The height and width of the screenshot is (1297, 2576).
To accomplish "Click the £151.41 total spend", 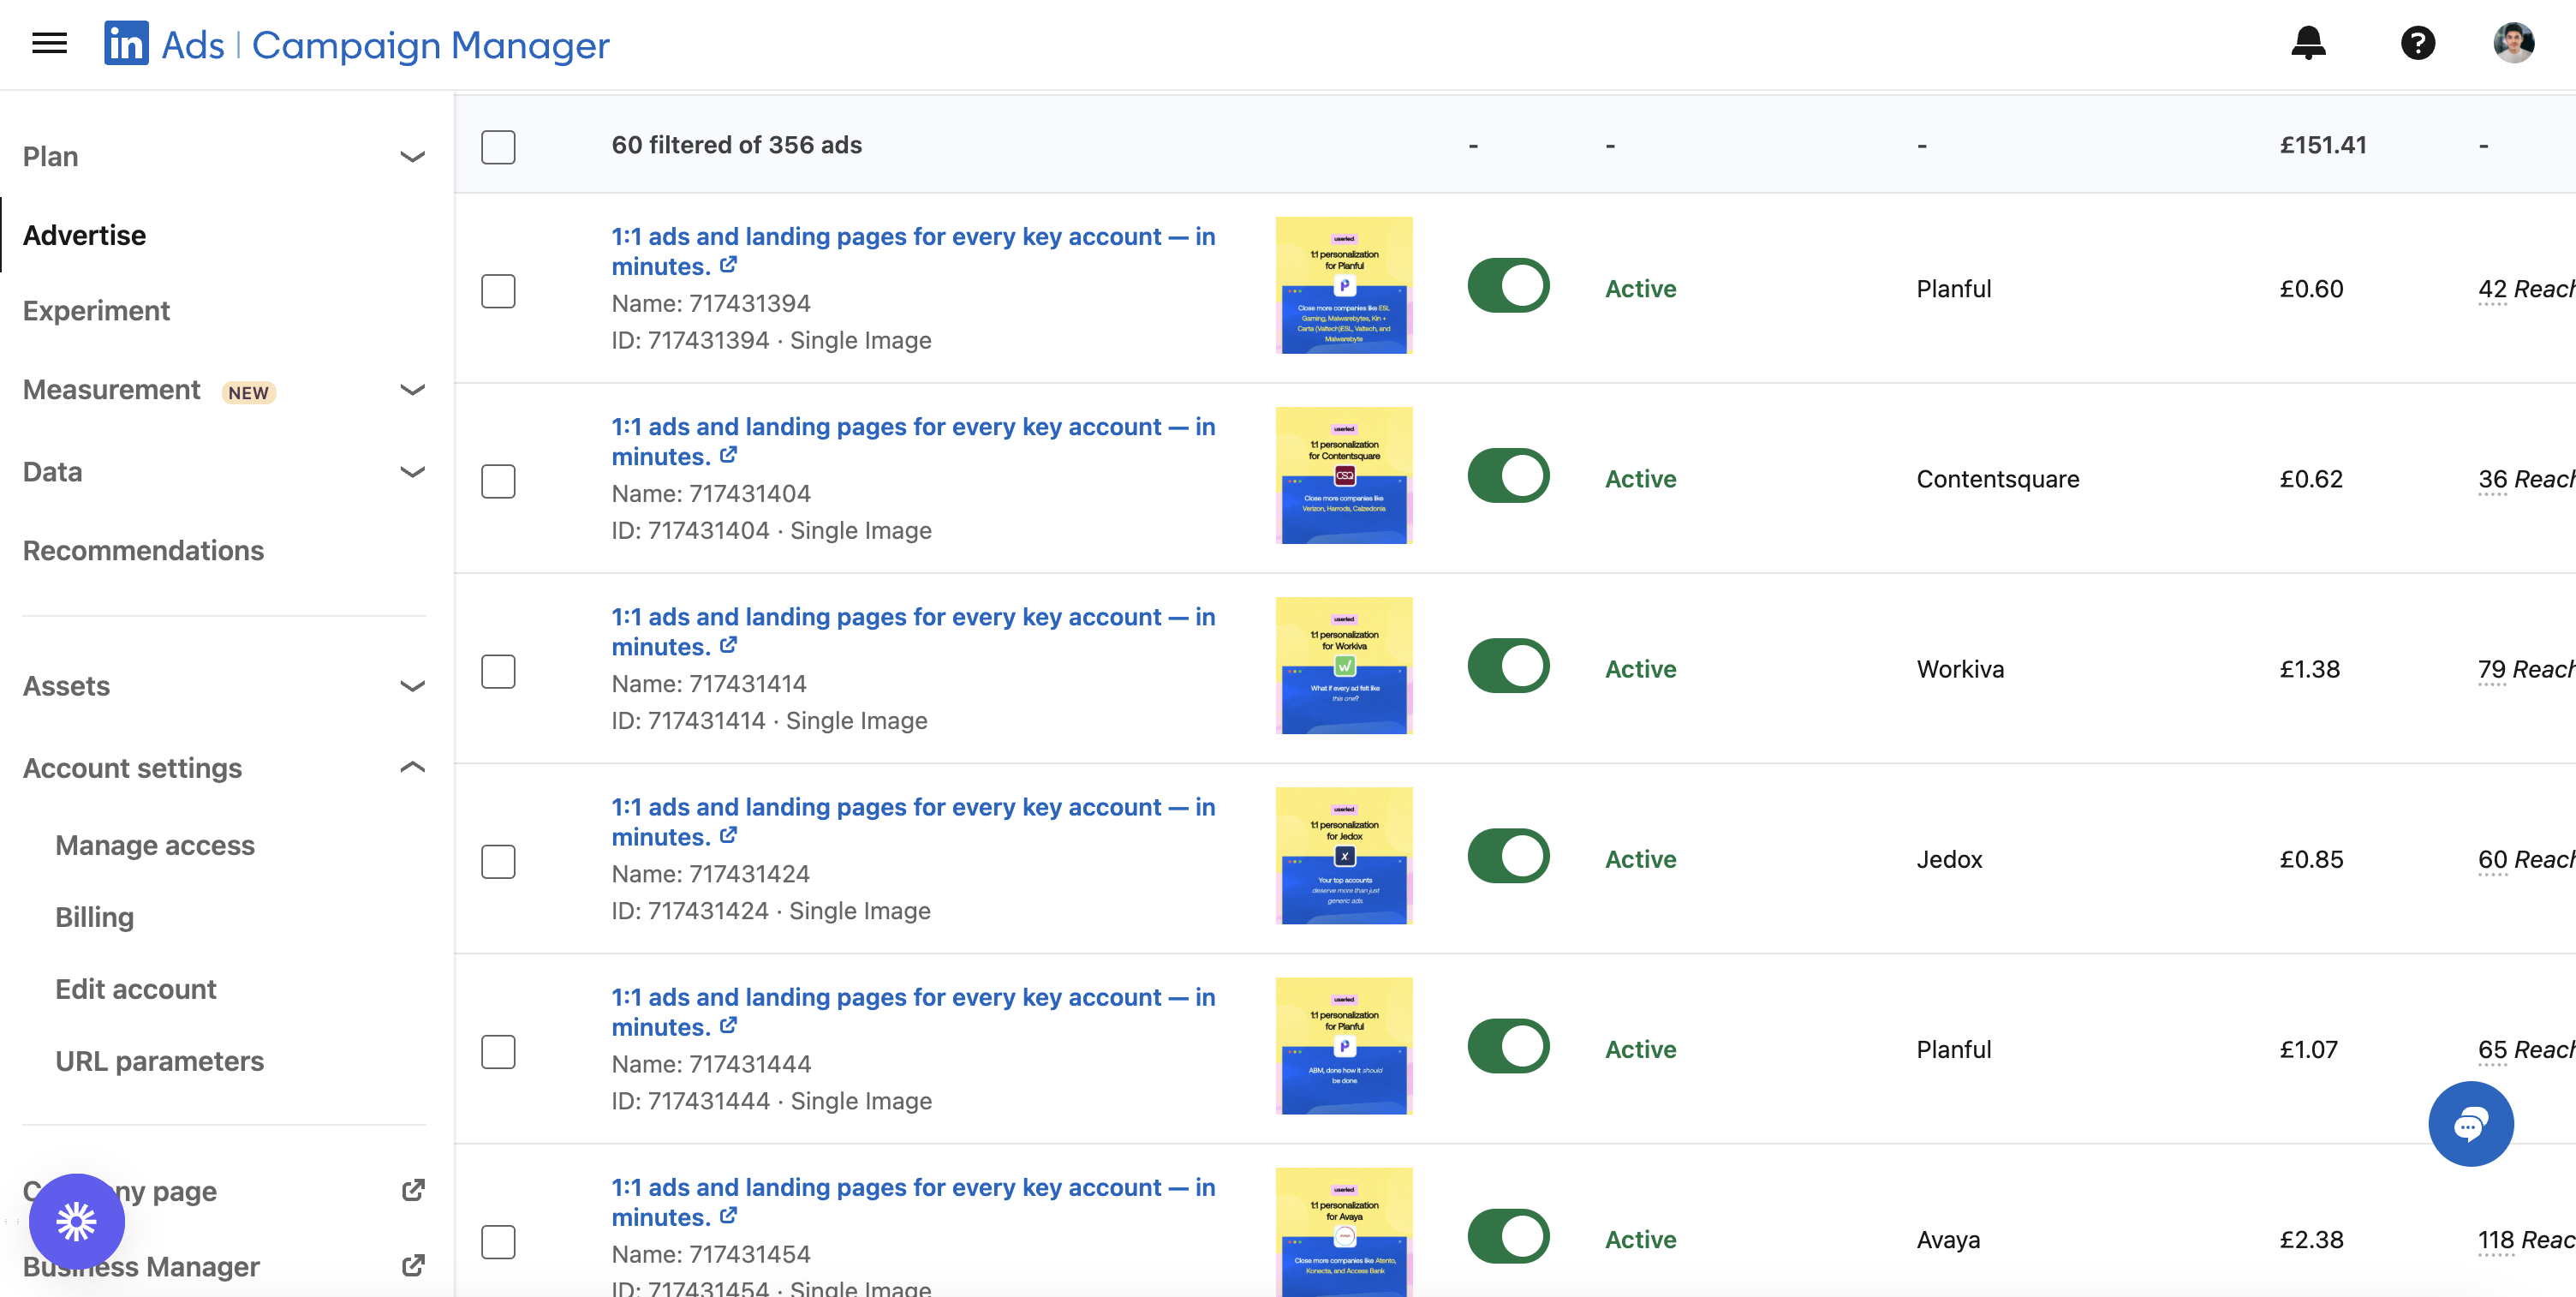I will pos(2322,145).
